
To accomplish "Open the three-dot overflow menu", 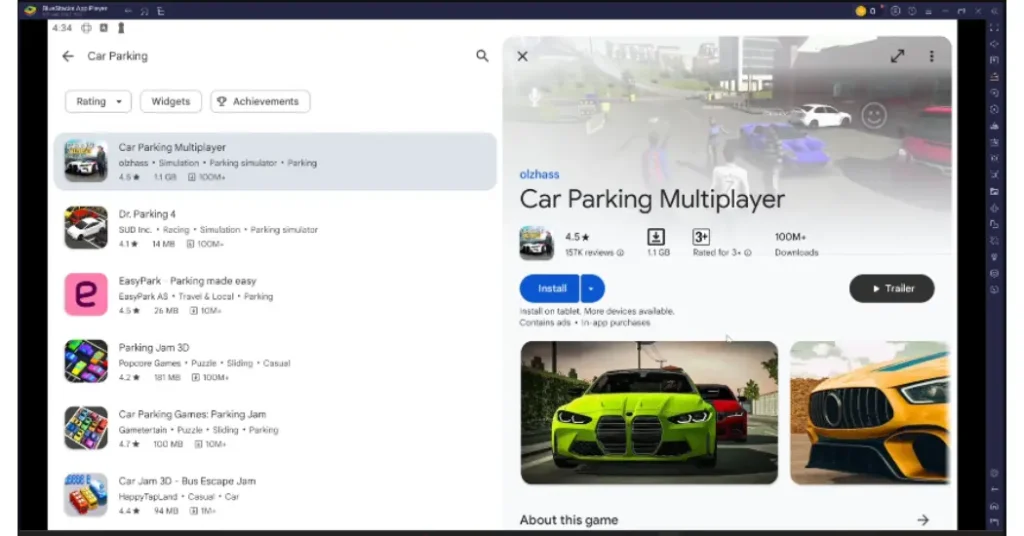I will tap(931, 56).
